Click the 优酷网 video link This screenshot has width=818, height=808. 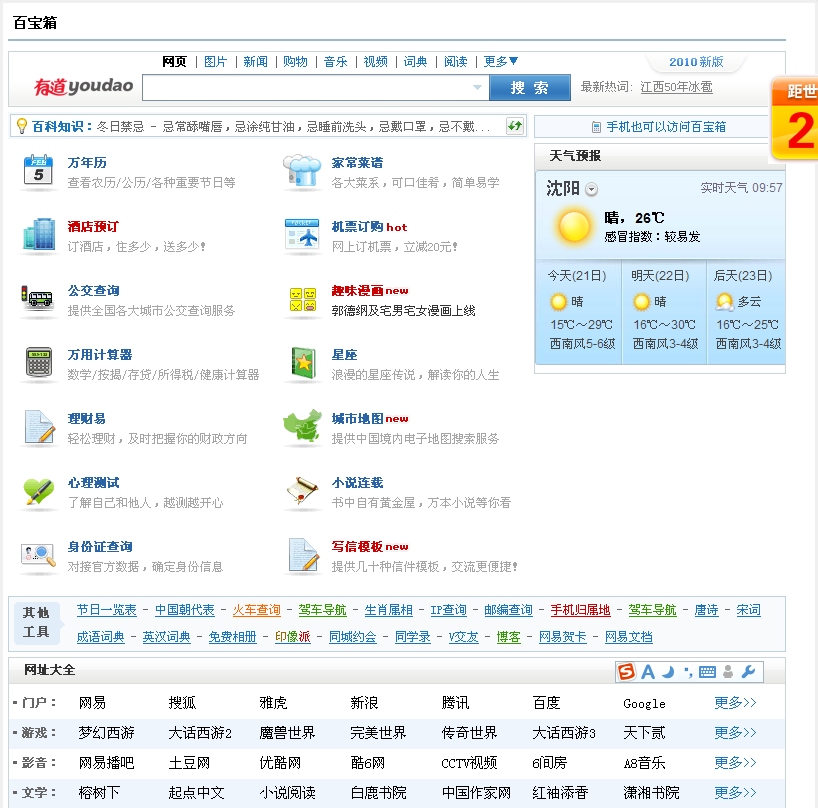click(x=280, y=763)
